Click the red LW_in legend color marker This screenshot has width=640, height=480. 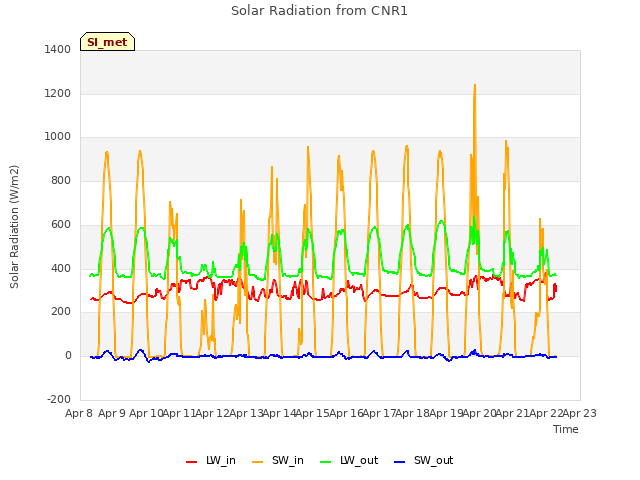(x=191, y=462)
